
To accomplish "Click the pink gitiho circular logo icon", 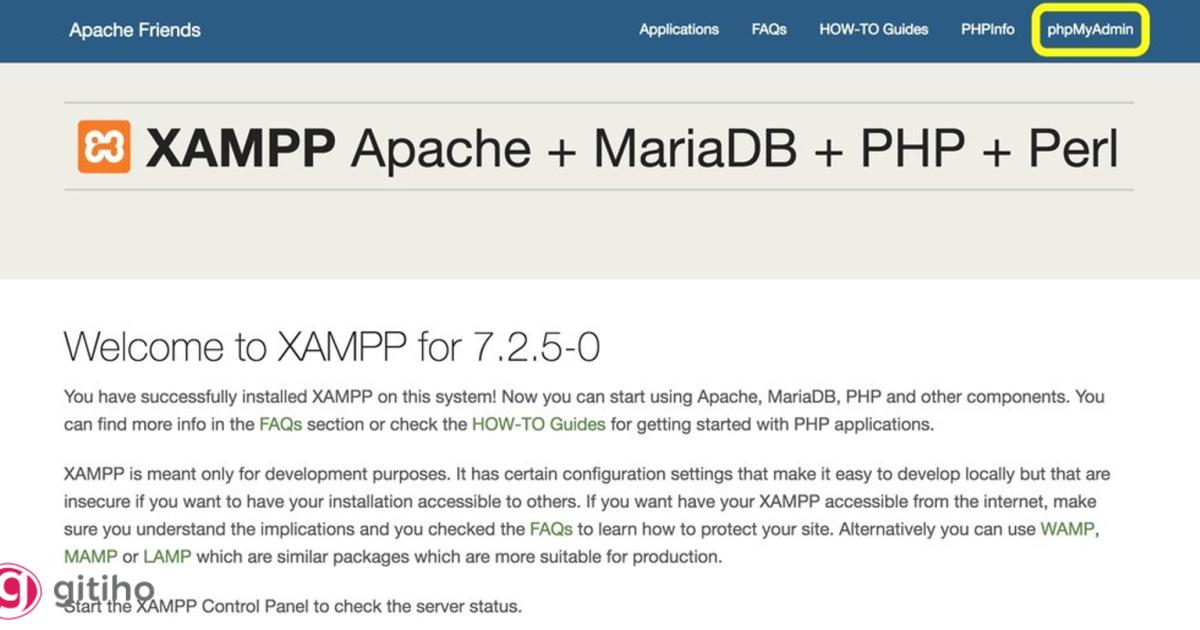I will [18, 589].
